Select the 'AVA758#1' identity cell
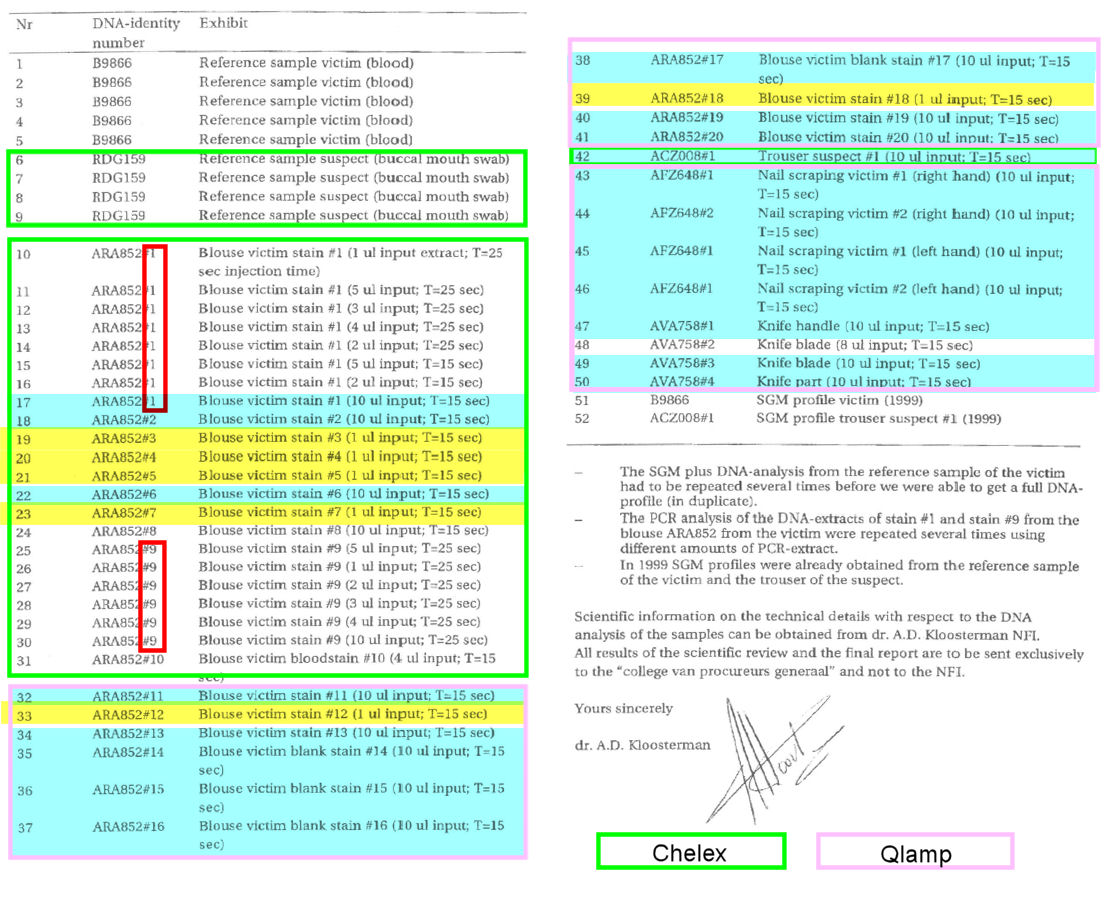The height and width of the screenshot is (900, 1110). pyautogui.click(x=682, y=326)
